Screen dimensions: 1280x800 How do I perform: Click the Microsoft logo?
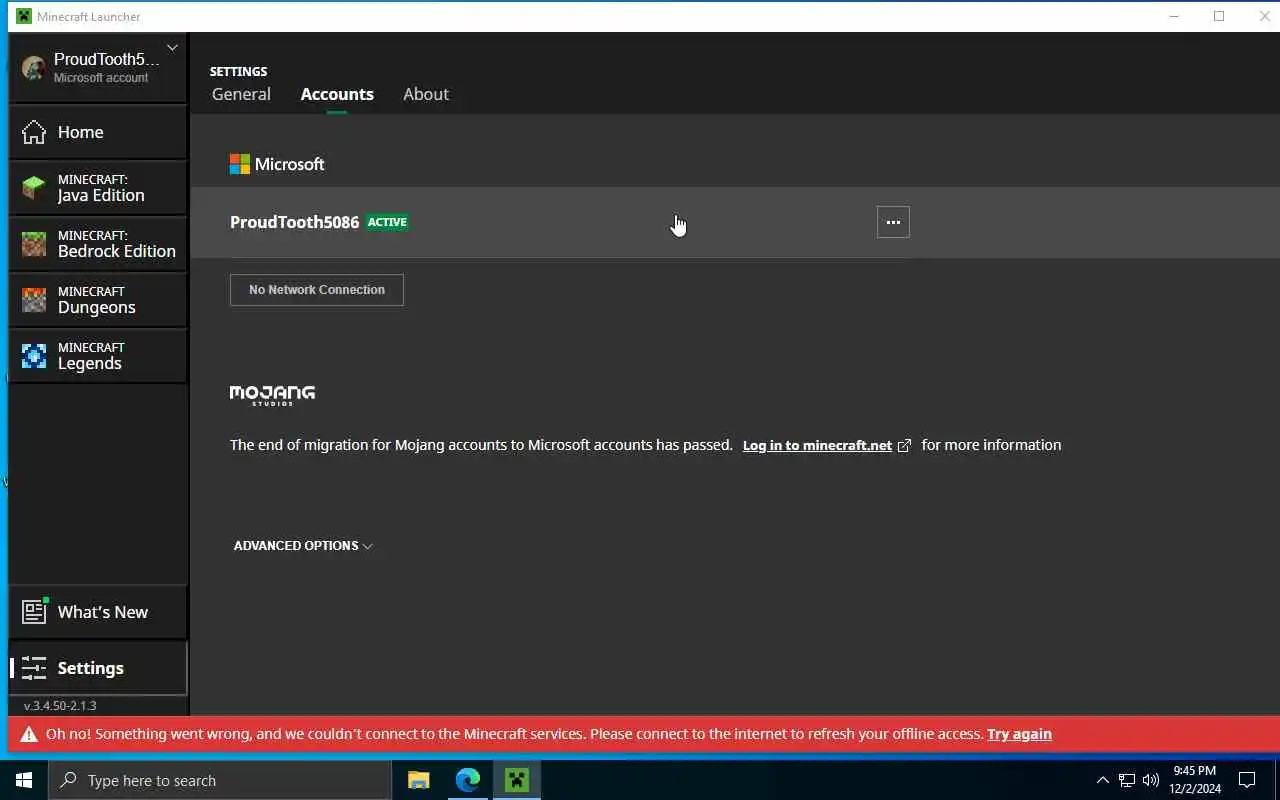pyautogui.click(x=277, y=164)
